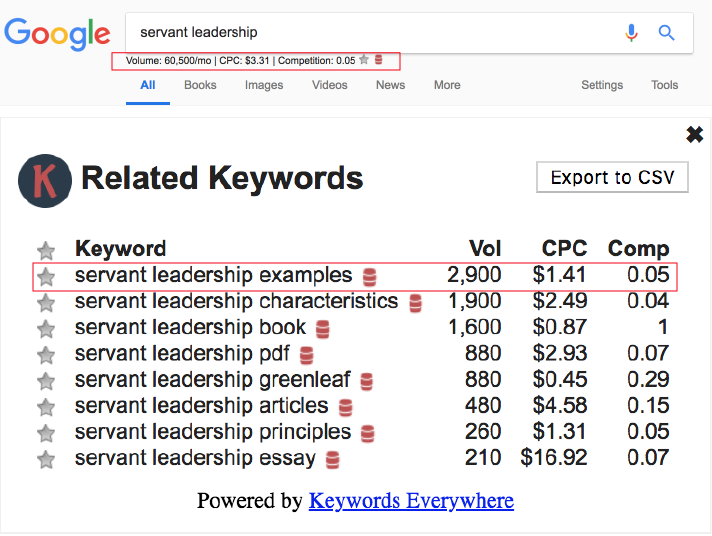Star servant leadership examples keyword
The image size is (712, 536).
pyautogui.click(x=46, y=277)
